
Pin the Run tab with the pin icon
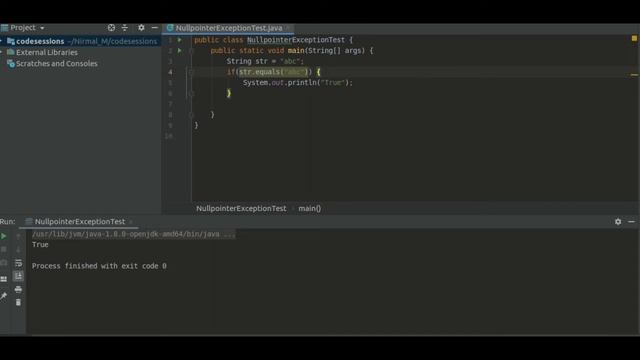click(4, 296)
